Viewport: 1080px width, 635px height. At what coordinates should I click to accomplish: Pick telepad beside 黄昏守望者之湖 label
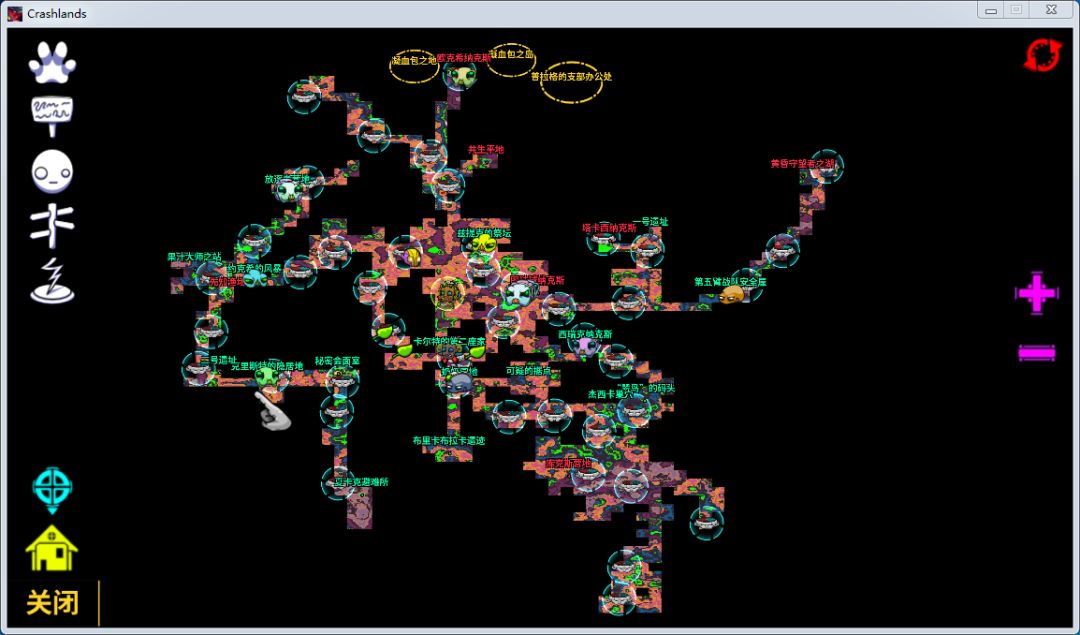826,166
